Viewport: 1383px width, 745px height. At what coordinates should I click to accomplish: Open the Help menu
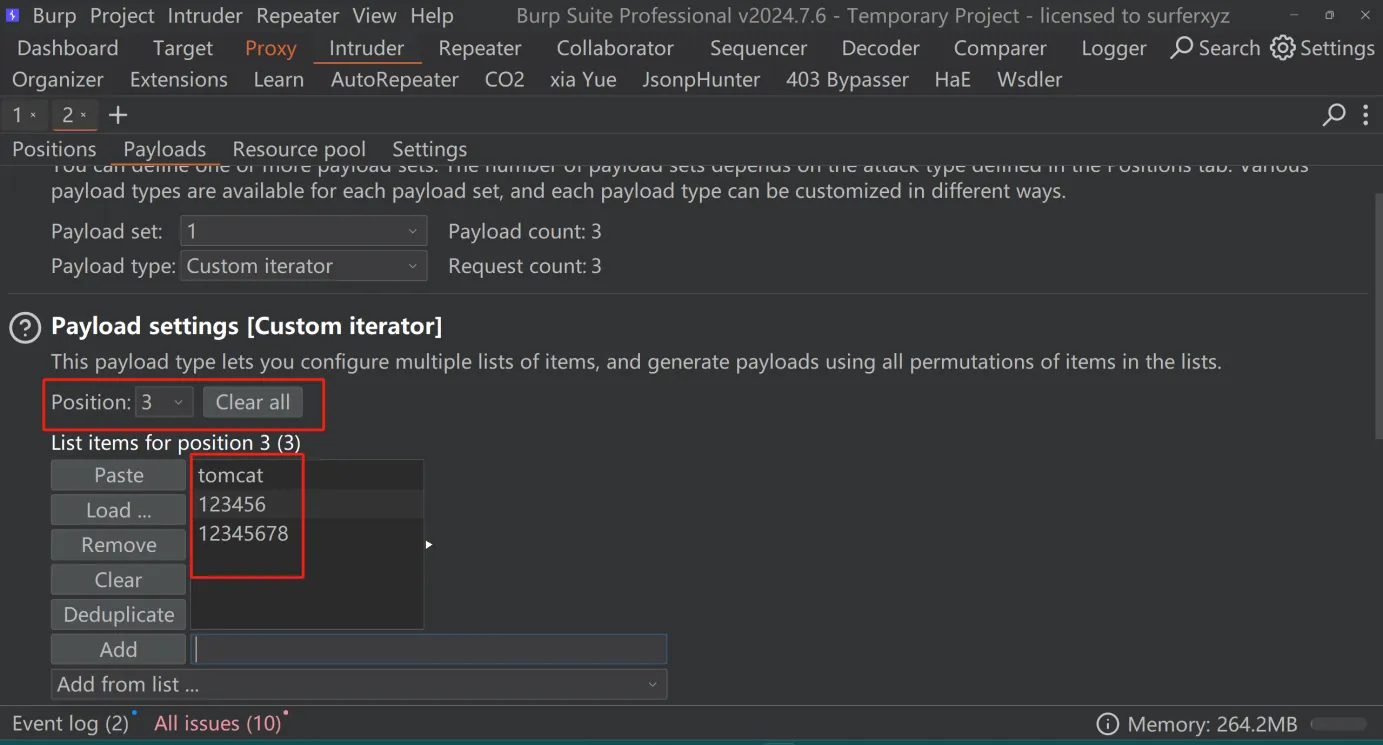432,16
